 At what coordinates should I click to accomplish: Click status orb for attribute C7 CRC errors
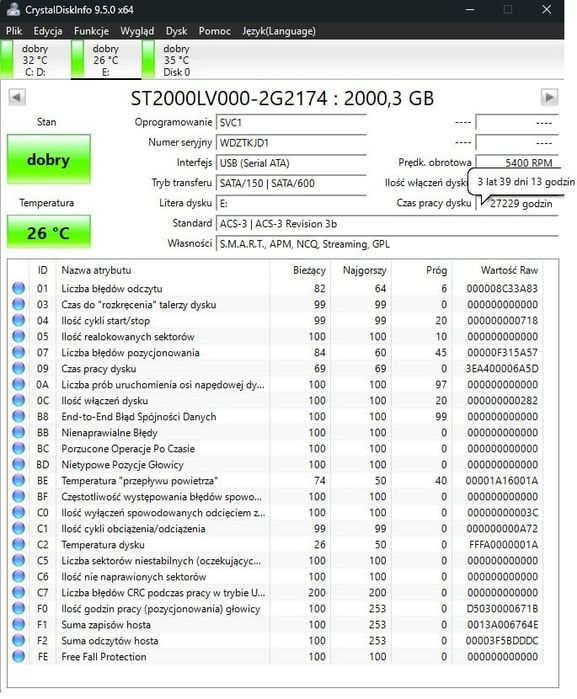point(18,592)
